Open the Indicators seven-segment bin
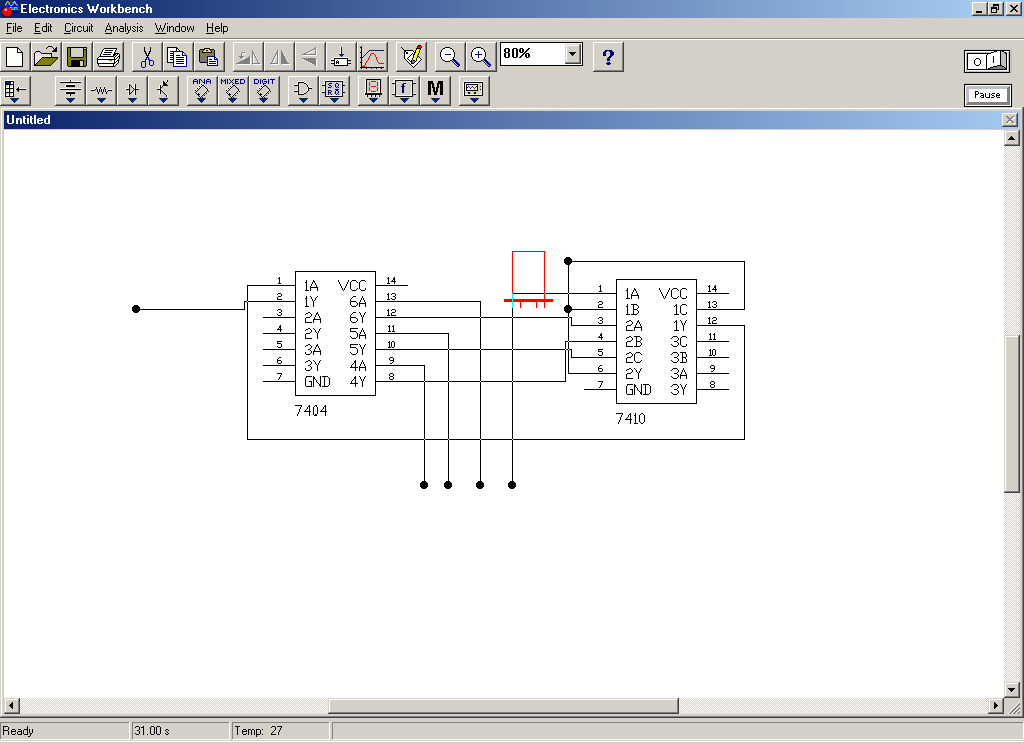The image size is (1024, 744). coord(373,91)
